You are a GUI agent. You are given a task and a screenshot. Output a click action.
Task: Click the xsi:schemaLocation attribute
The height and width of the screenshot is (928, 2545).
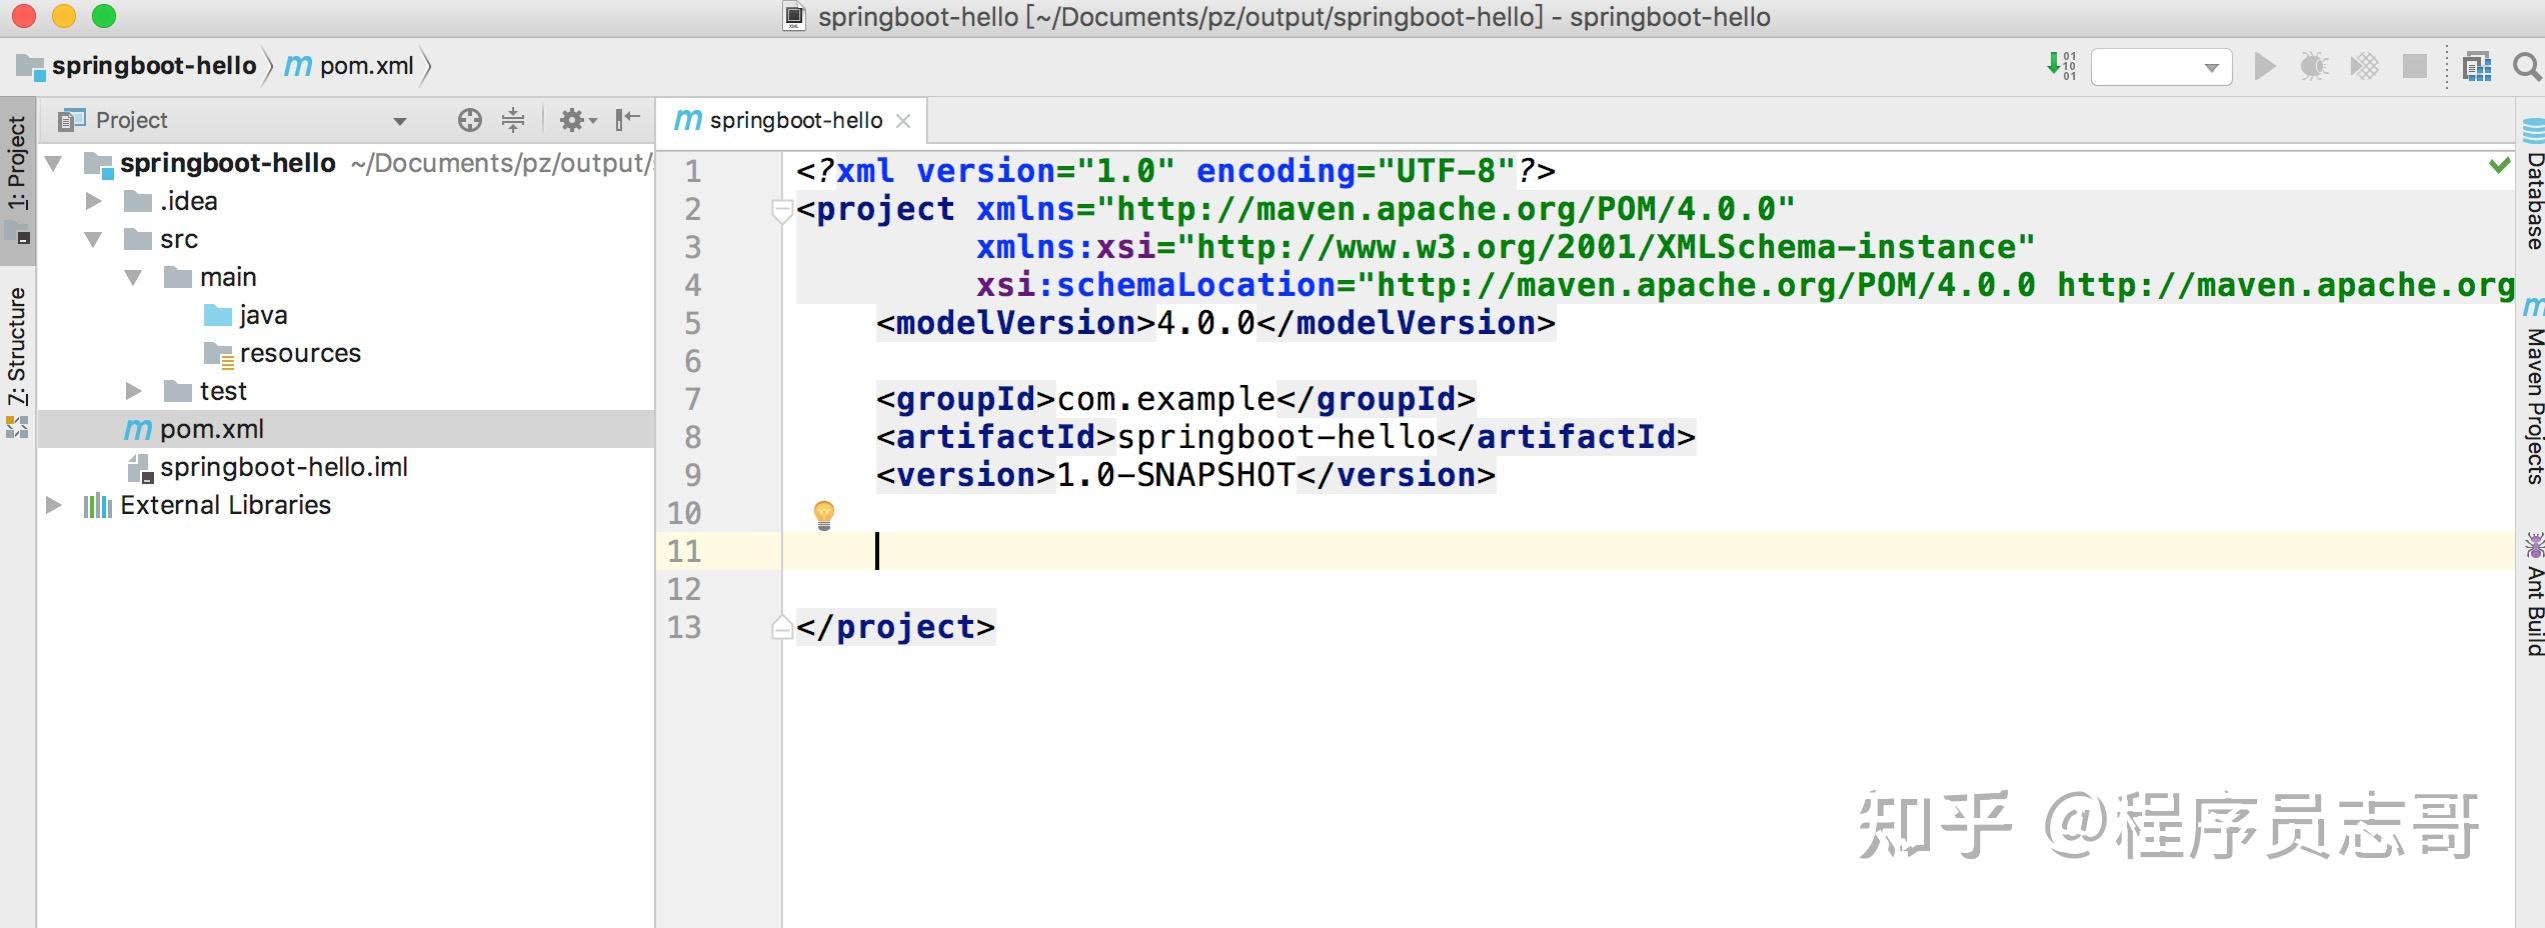1156,285
